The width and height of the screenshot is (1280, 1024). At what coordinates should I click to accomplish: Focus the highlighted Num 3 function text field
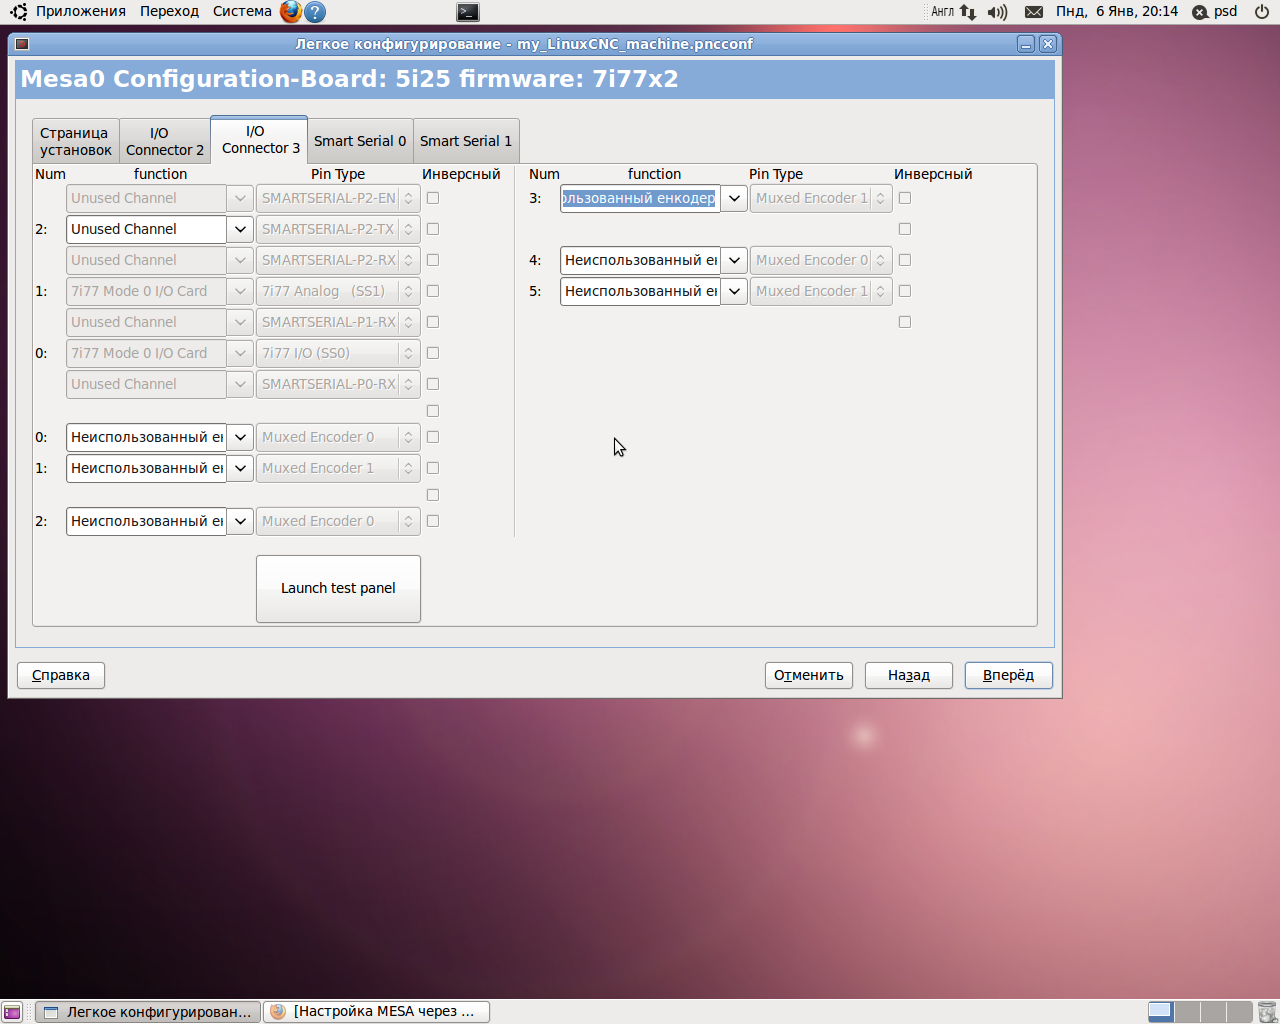640,198
